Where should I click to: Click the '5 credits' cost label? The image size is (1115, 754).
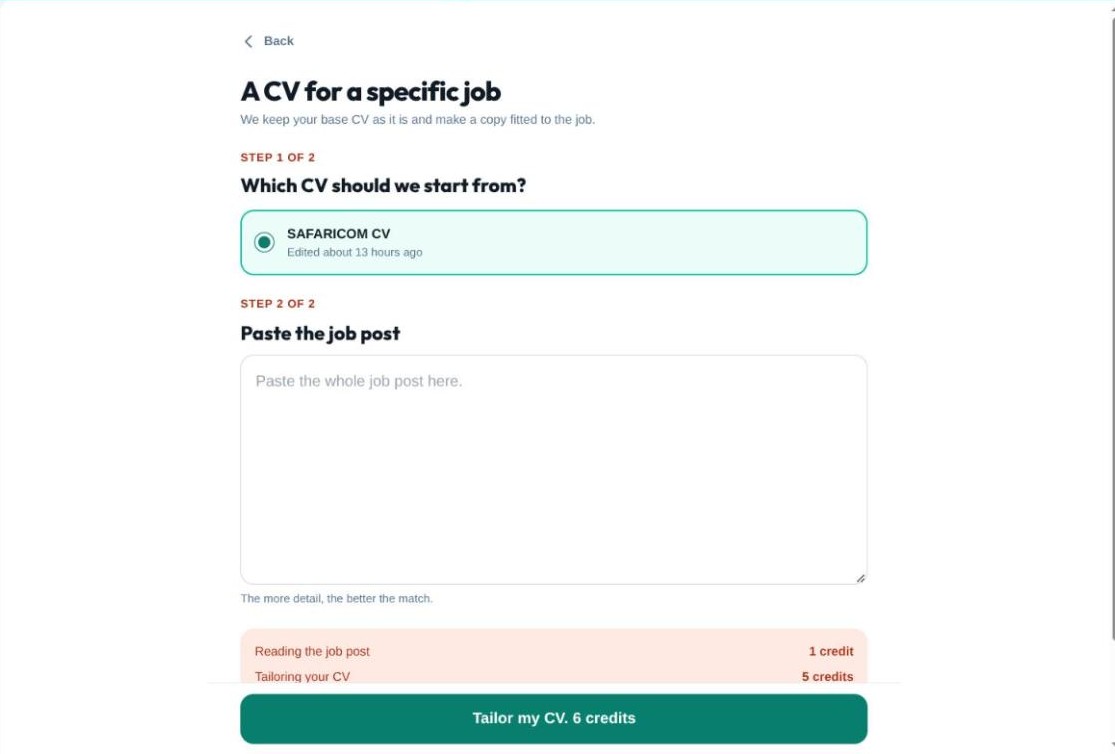(x=828, y=676)
